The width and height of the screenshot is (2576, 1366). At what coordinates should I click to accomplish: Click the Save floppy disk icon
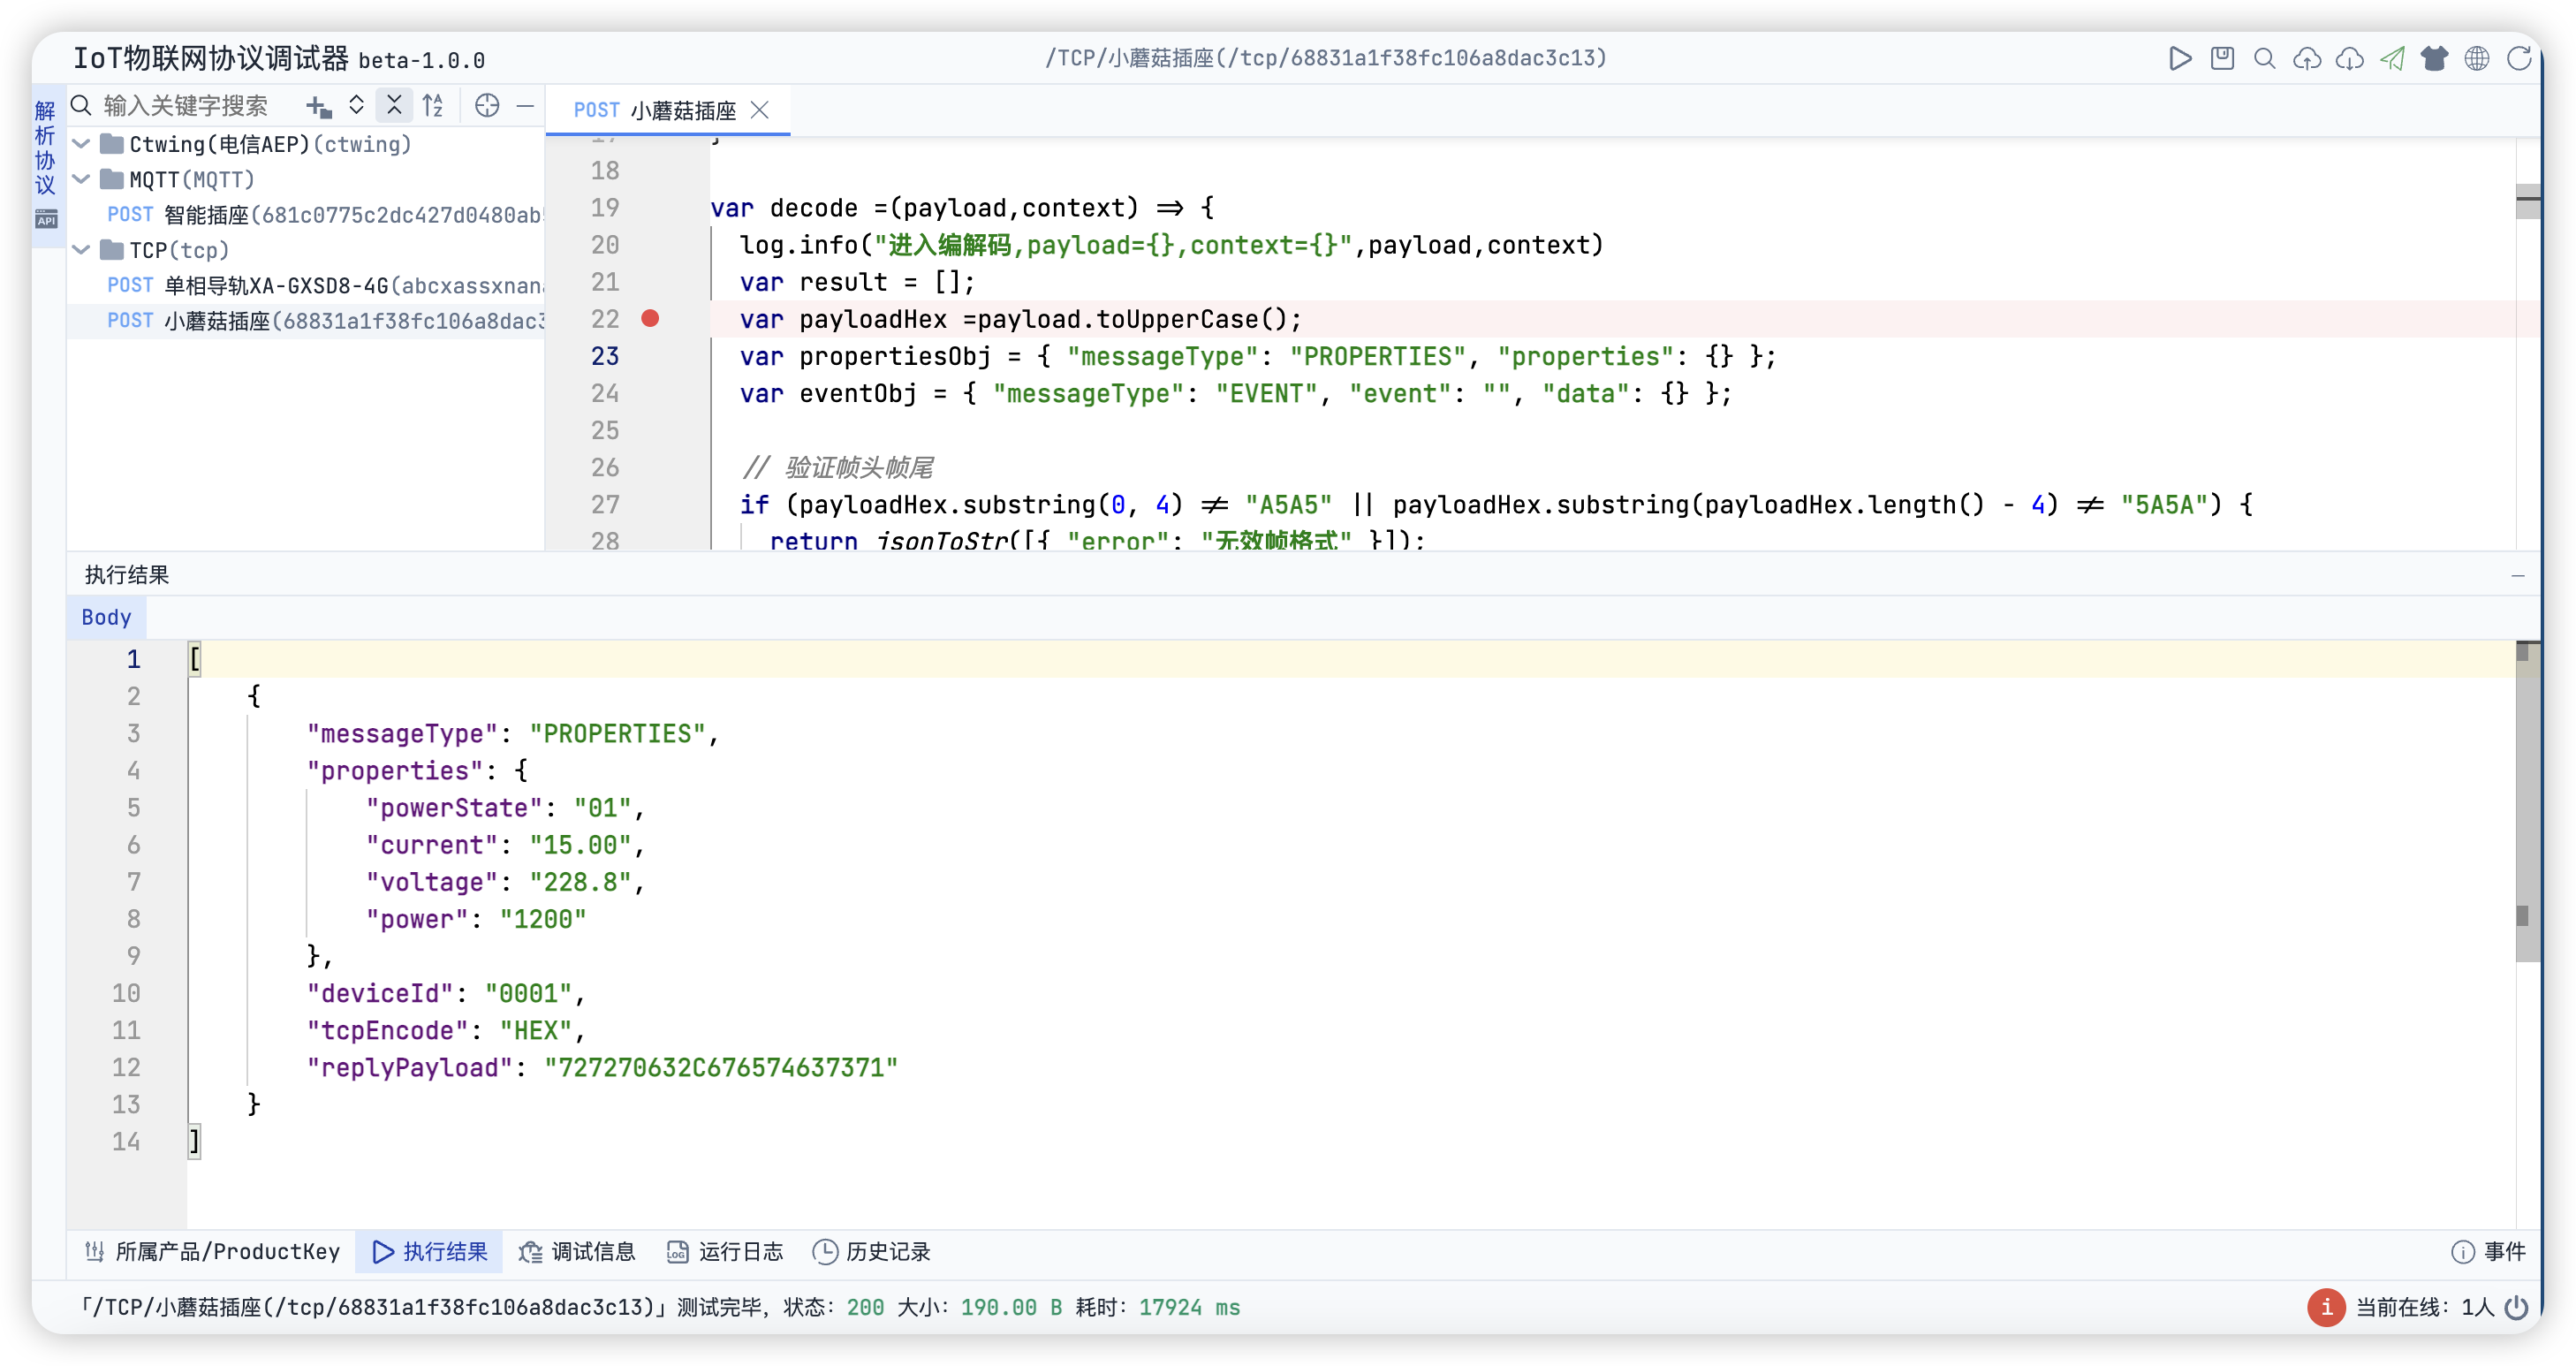pos(2222,59)
